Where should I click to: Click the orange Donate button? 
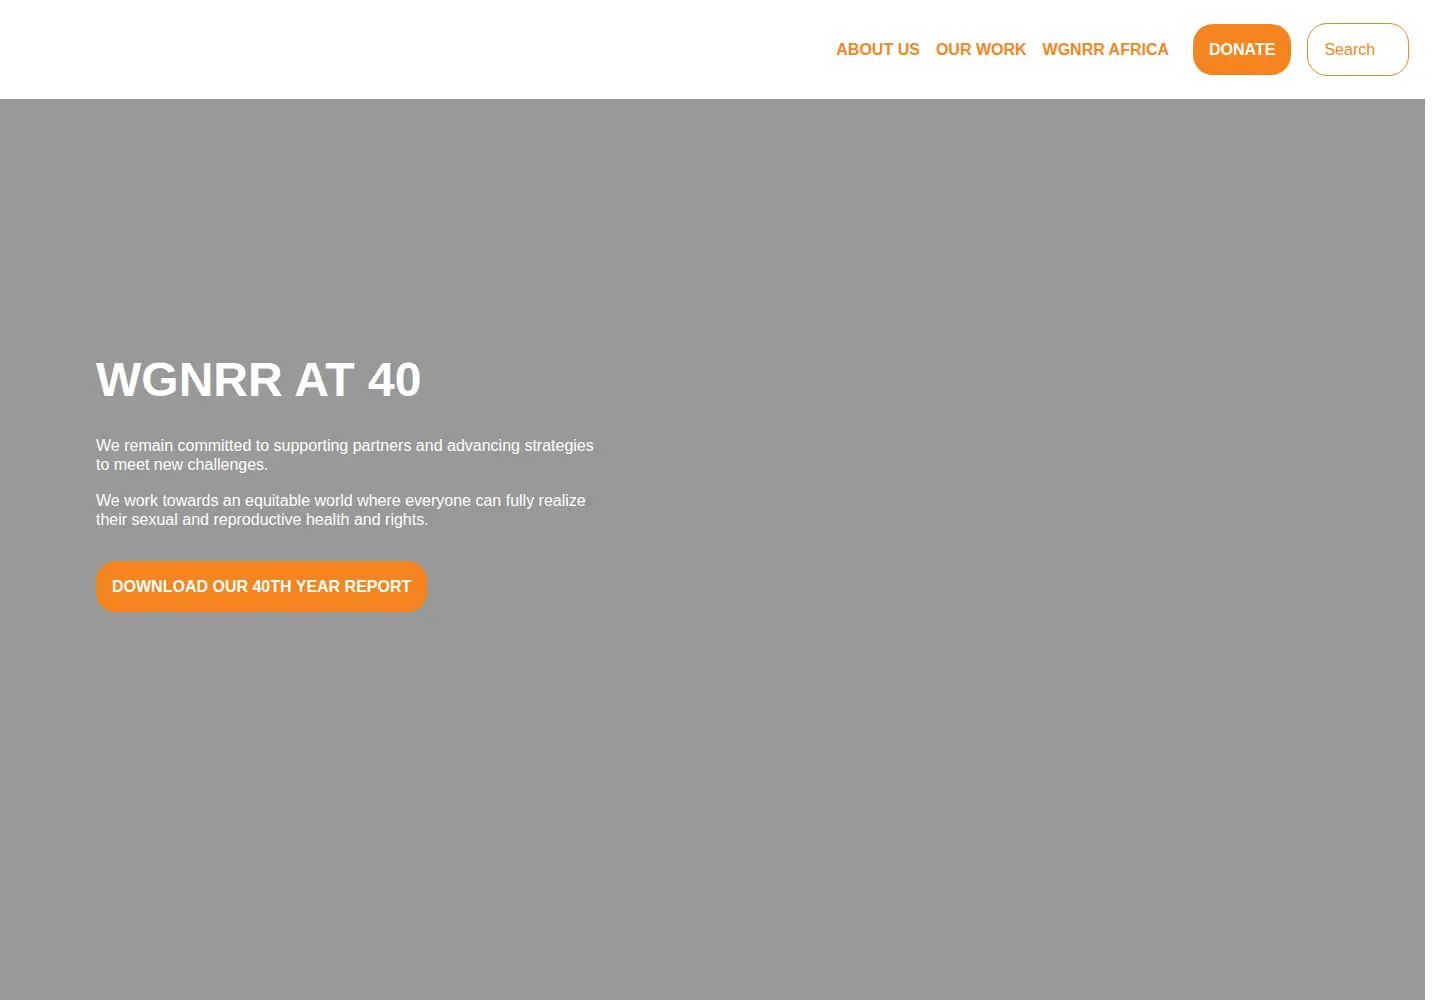pos(1241,49)
